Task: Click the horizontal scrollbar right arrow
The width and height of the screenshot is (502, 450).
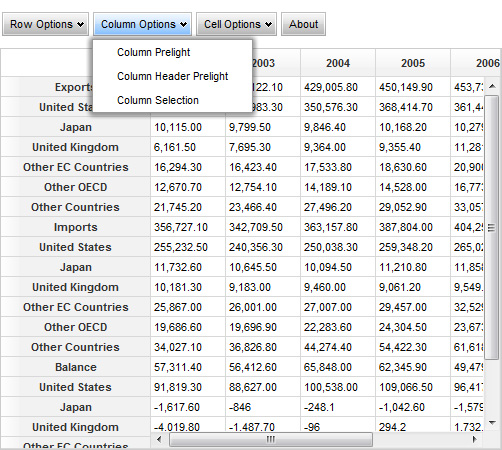Action: click(474, 439)
